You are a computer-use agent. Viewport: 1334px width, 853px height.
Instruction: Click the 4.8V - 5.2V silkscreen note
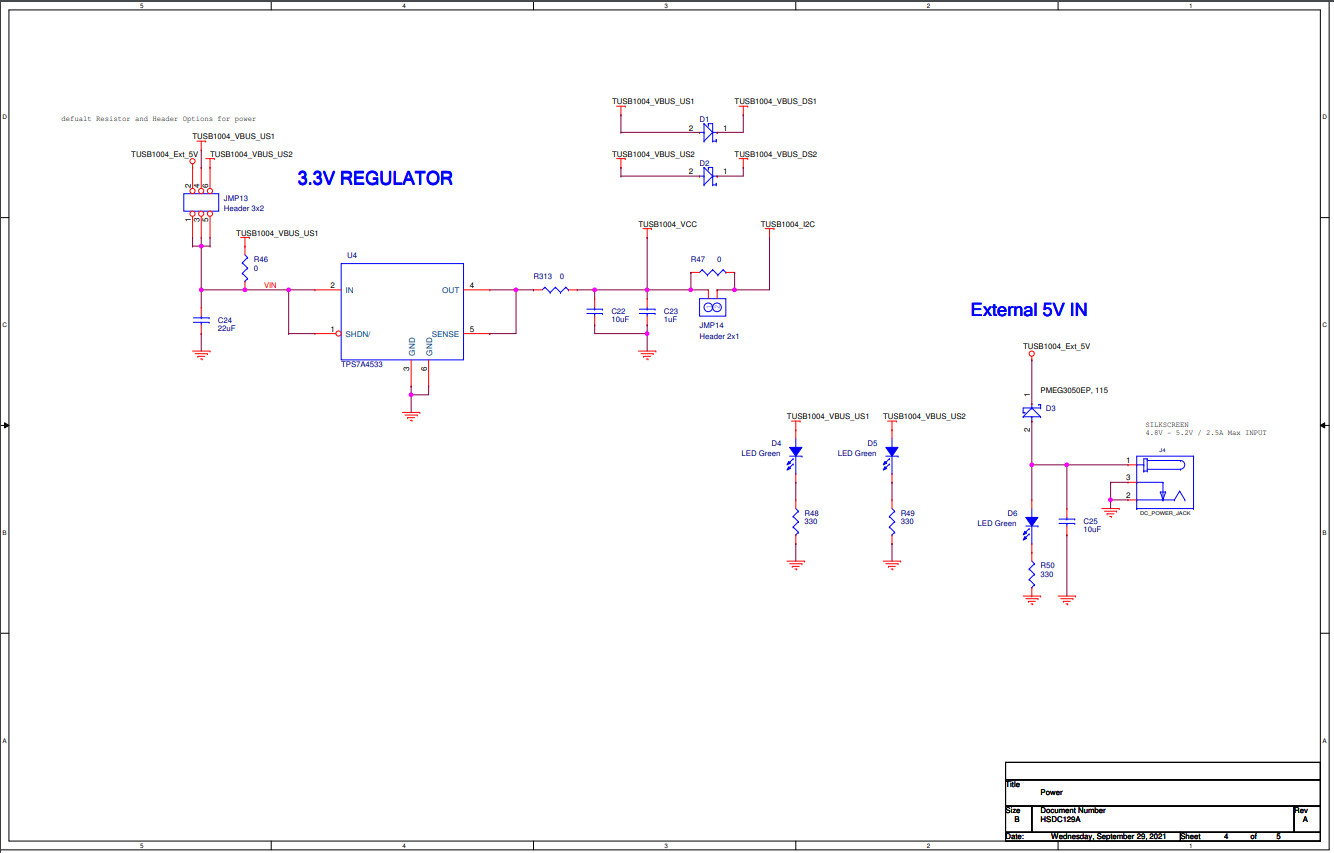(1205, 433)
